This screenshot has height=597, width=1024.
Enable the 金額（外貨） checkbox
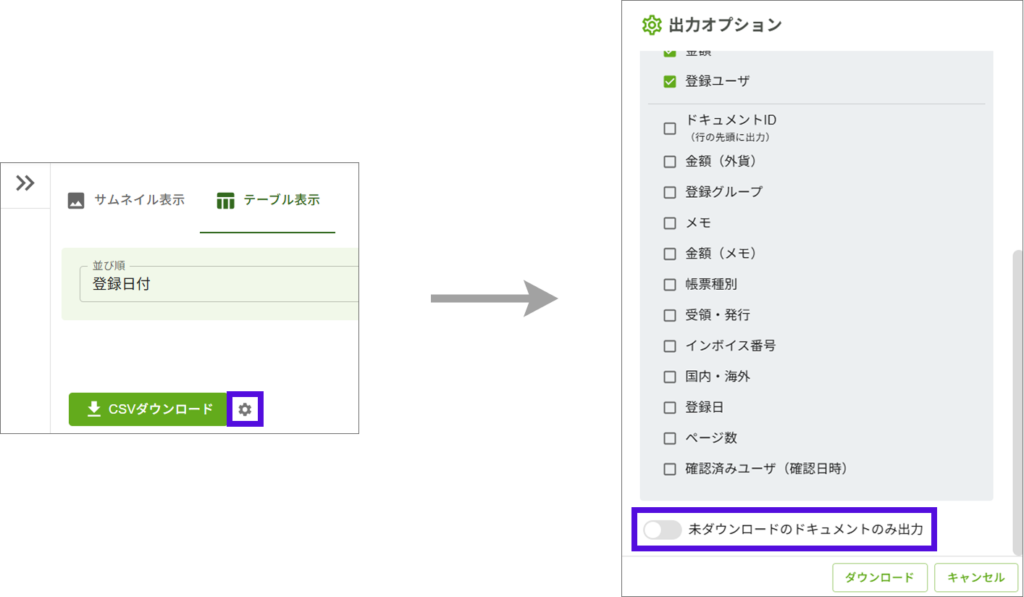tap(670, 162)
